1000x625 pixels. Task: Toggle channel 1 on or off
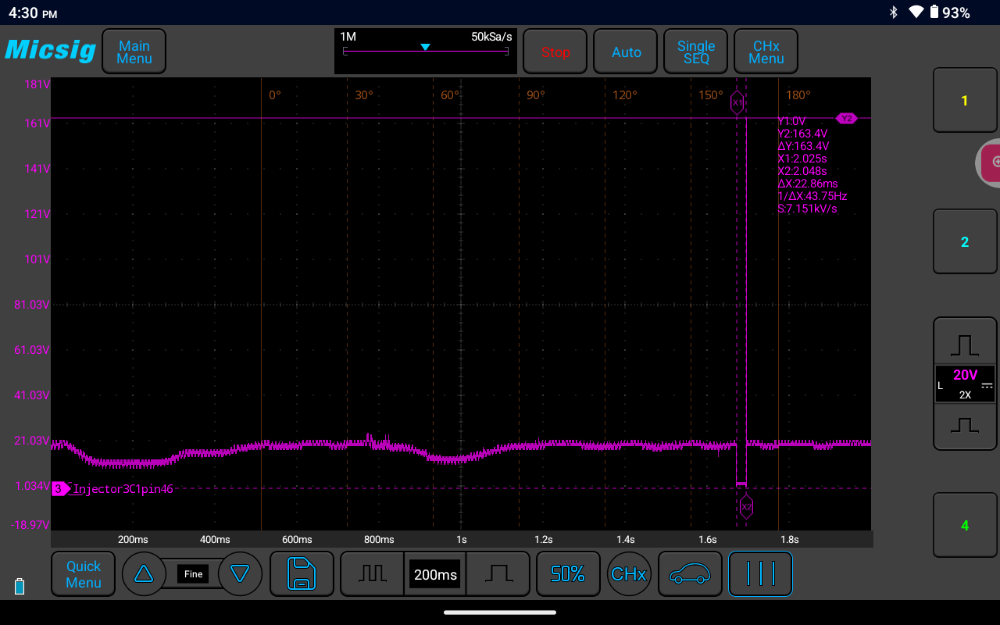(x=964, y=100)
